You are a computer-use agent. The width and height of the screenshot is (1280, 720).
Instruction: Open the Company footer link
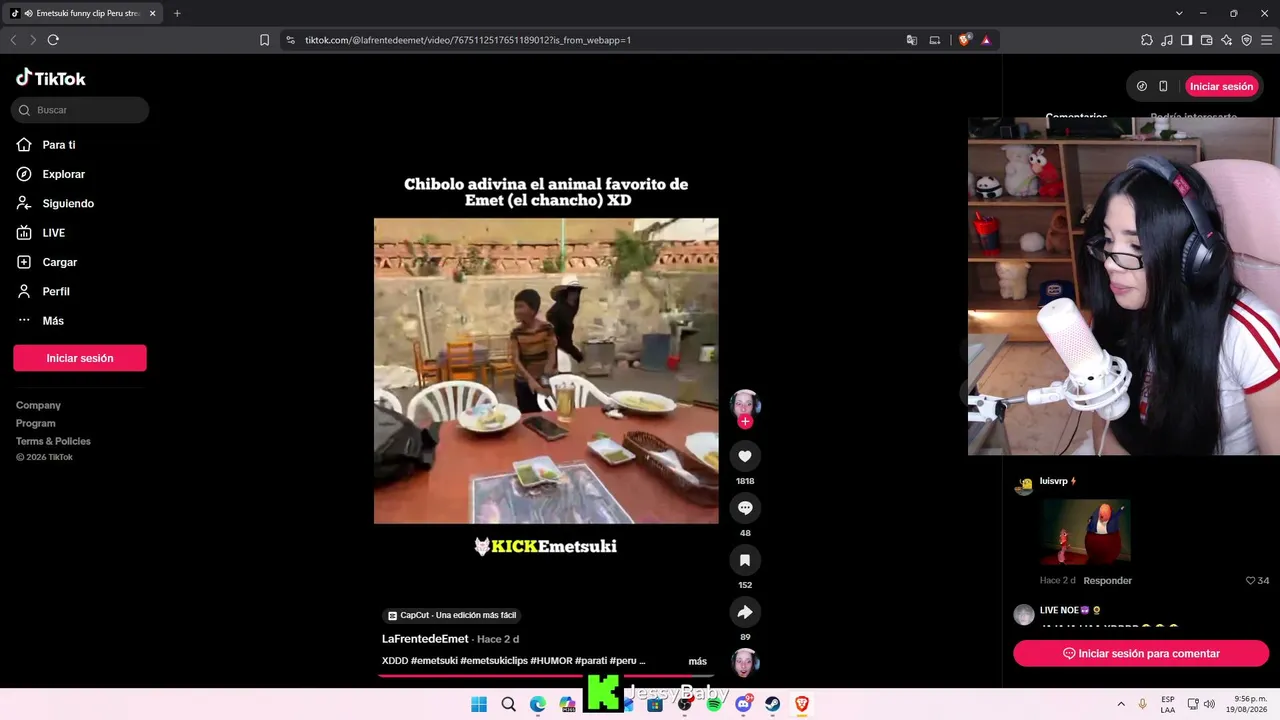click(x=38, y=405)
